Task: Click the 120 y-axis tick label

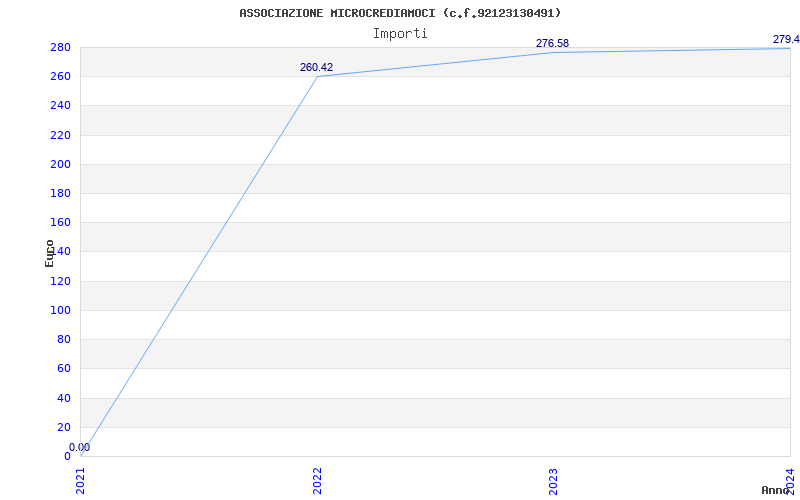Action: pos(60,281)
